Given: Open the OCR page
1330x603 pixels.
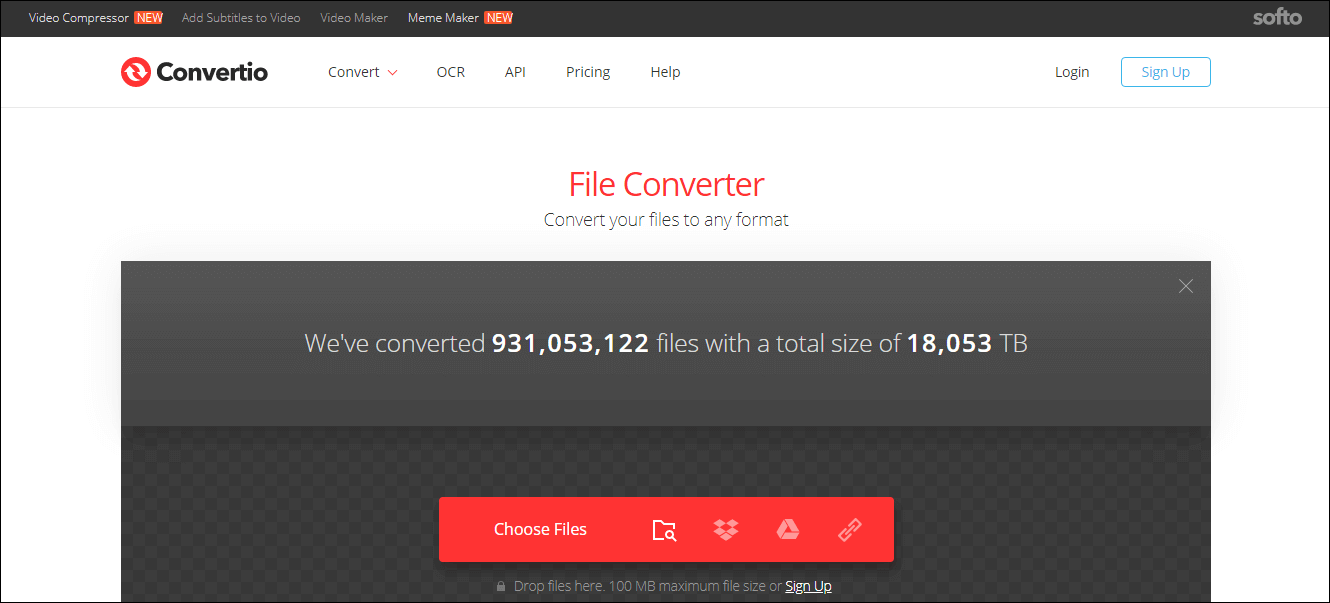Looking at the screenshot, I should click(x=451, y=72).
